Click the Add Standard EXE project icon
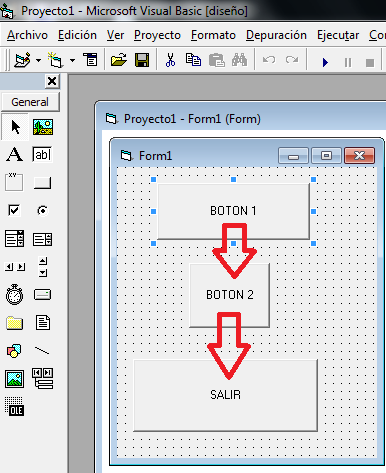Screen dimensions: 386x473 click(x=23, y=60)
